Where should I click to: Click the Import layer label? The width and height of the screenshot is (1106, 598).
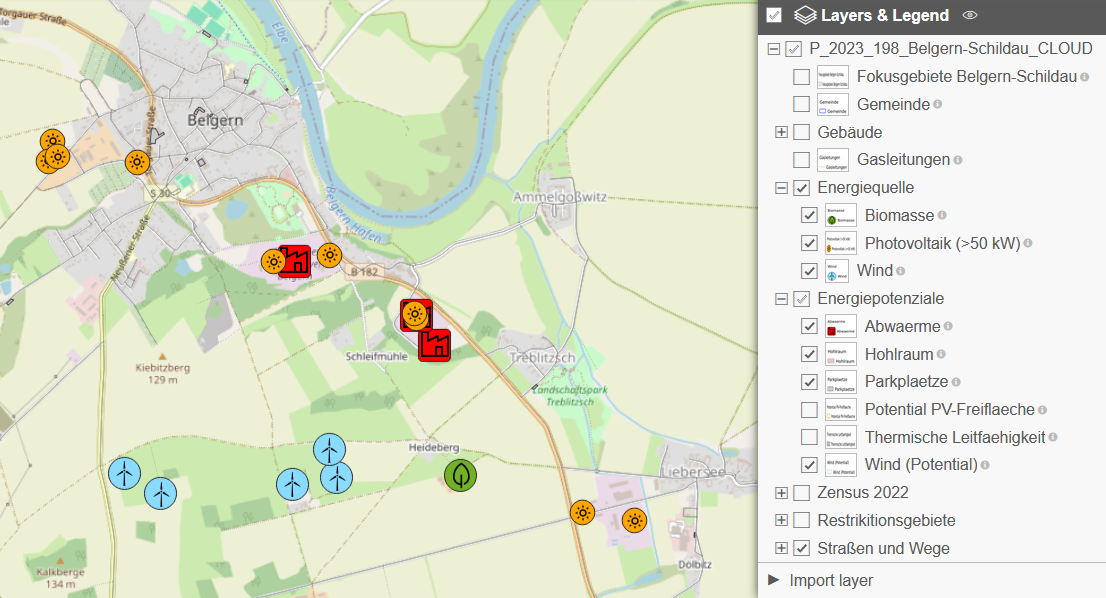(831, 580)
